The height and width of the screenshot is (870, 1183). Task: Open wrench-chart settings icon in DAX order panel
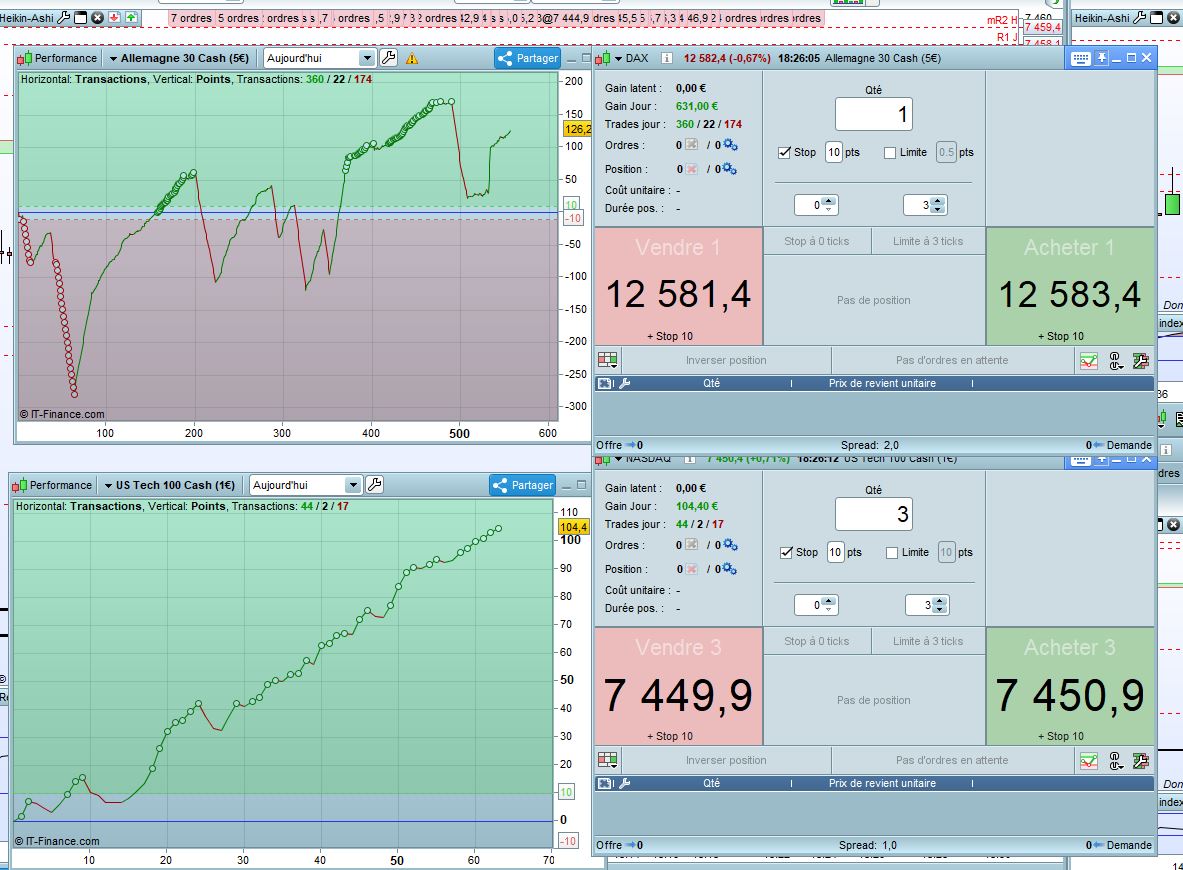(1141, 361)
